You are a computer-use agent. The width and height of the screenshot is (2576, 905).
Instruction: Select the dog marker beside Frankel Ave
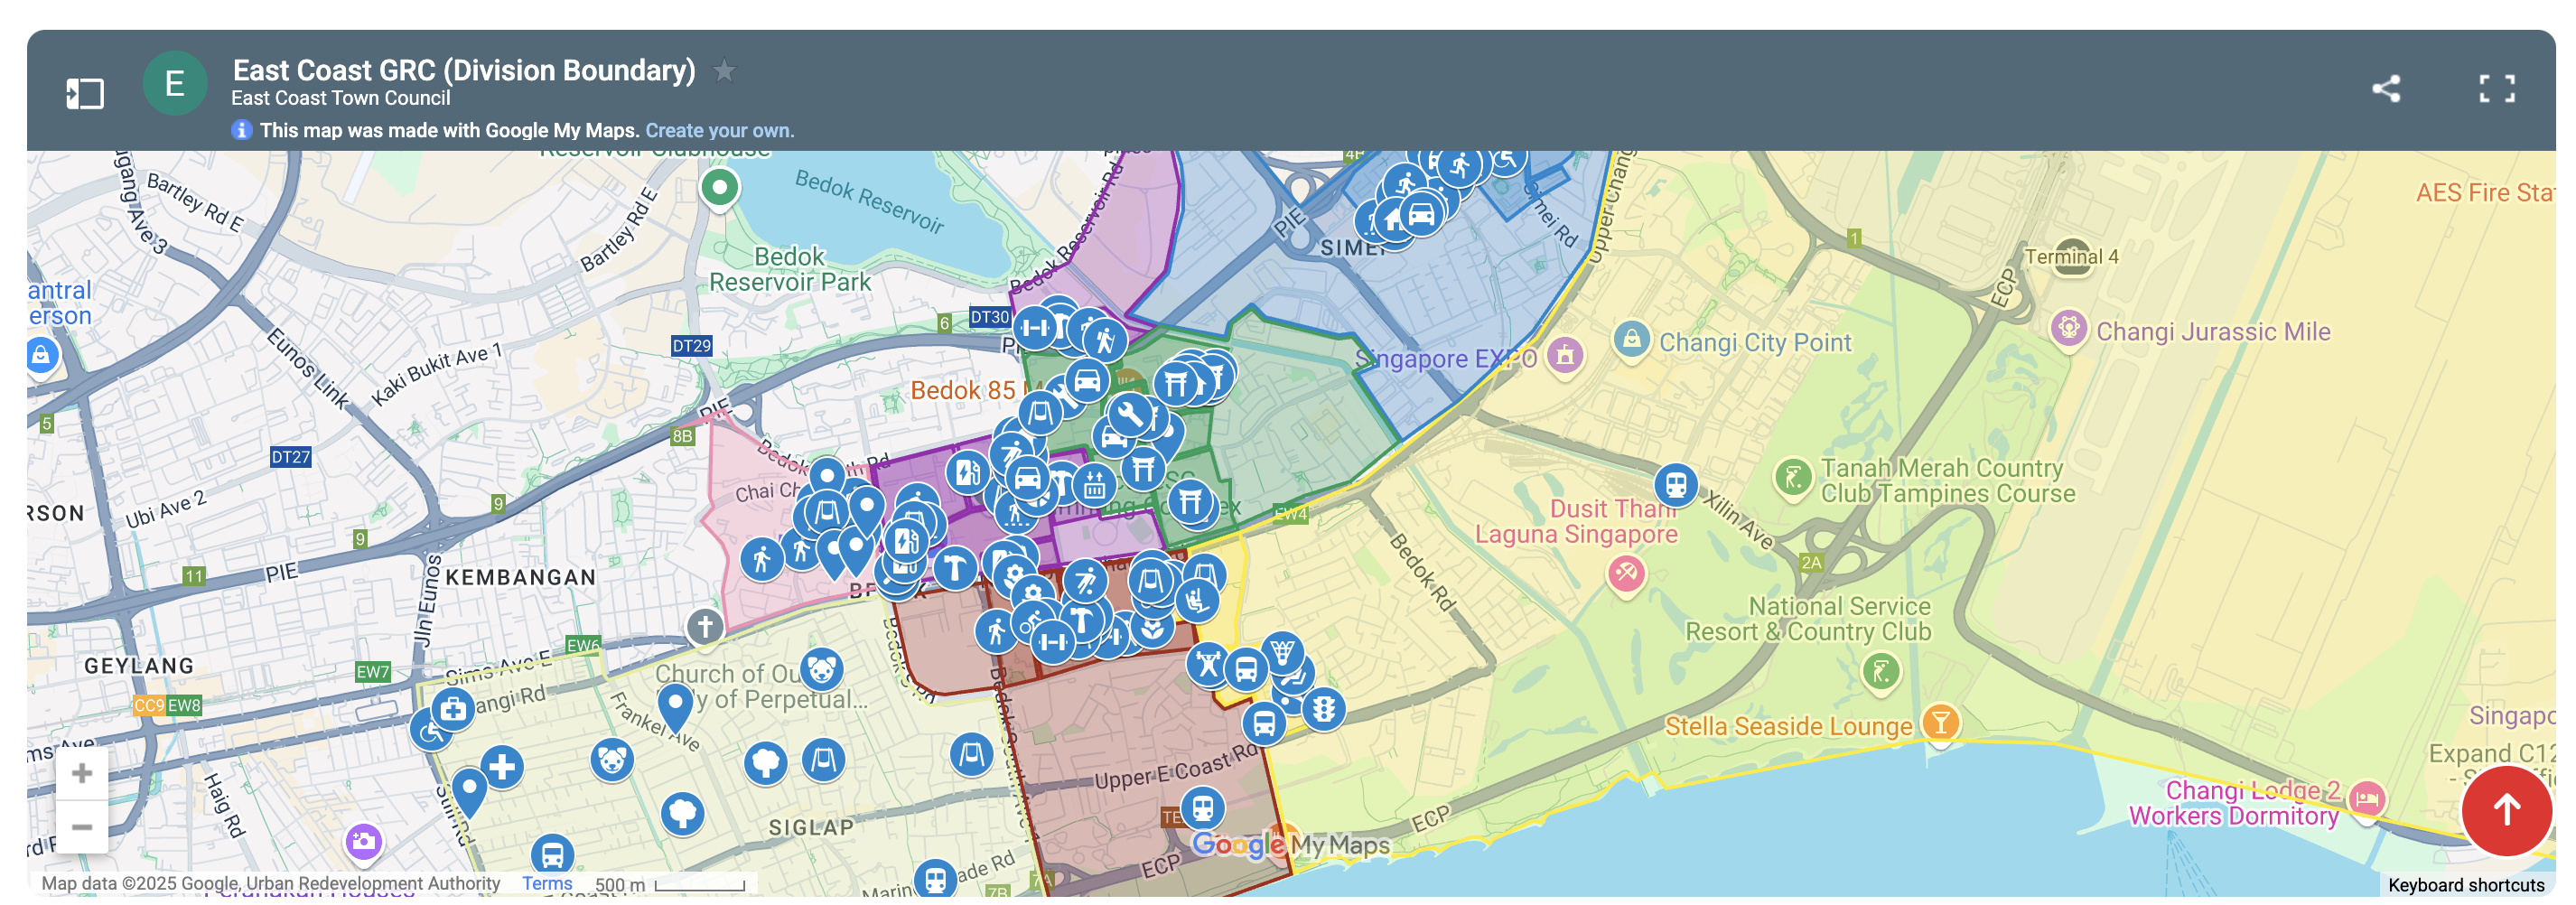(x=612, y=760)
